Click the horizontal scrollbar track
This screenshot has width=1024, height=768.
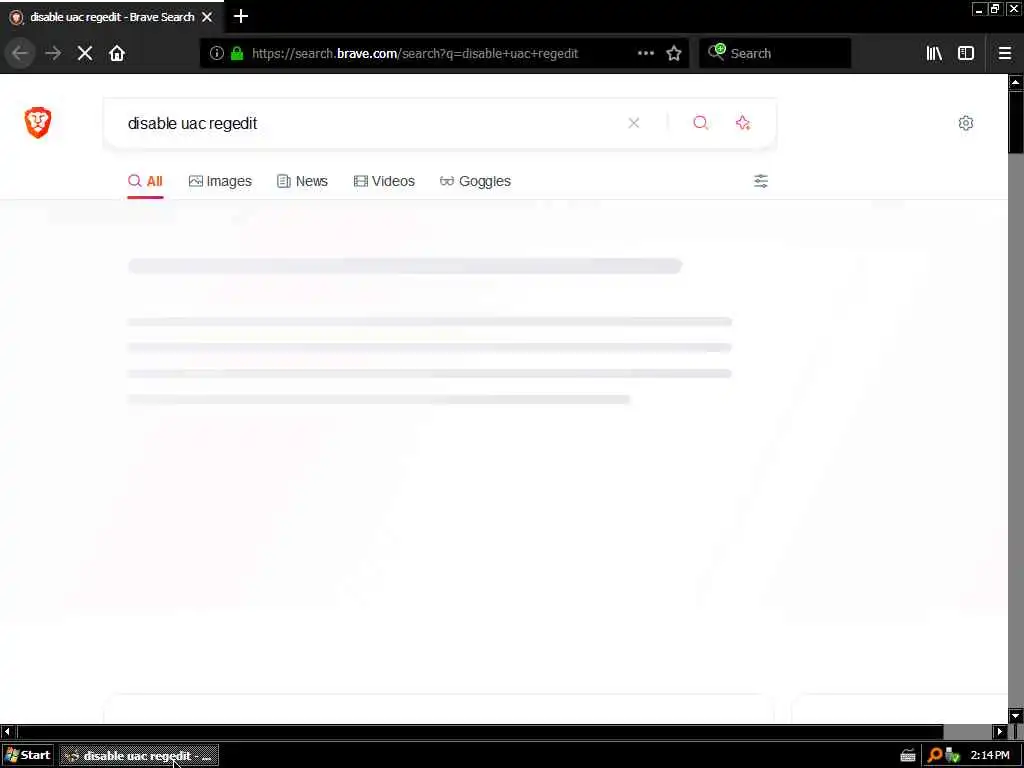(968, 731)
